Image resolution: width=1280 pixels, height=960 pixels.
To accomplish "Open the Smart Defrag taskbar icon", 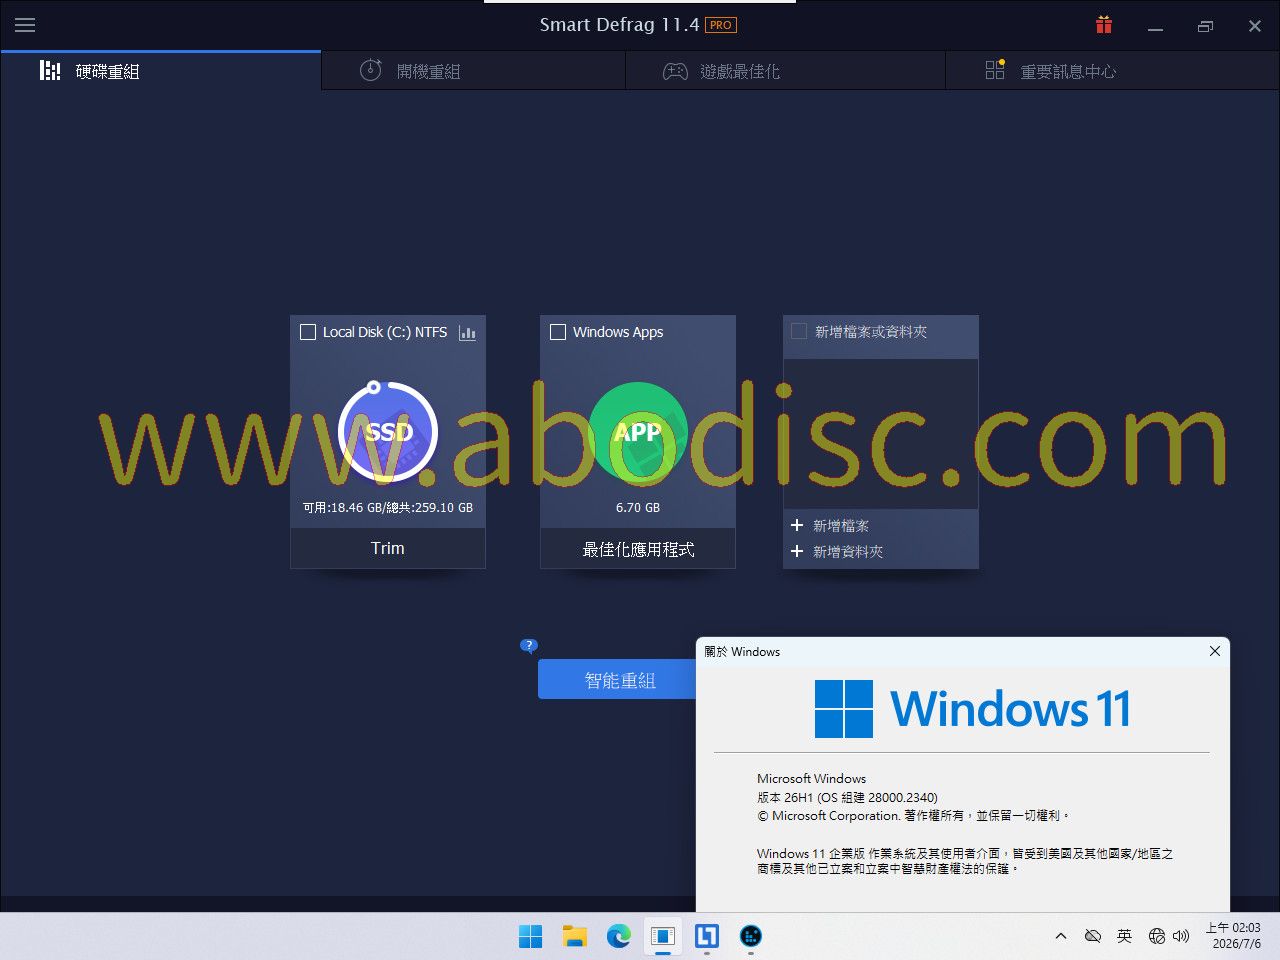I will click(x=751, y=936).
